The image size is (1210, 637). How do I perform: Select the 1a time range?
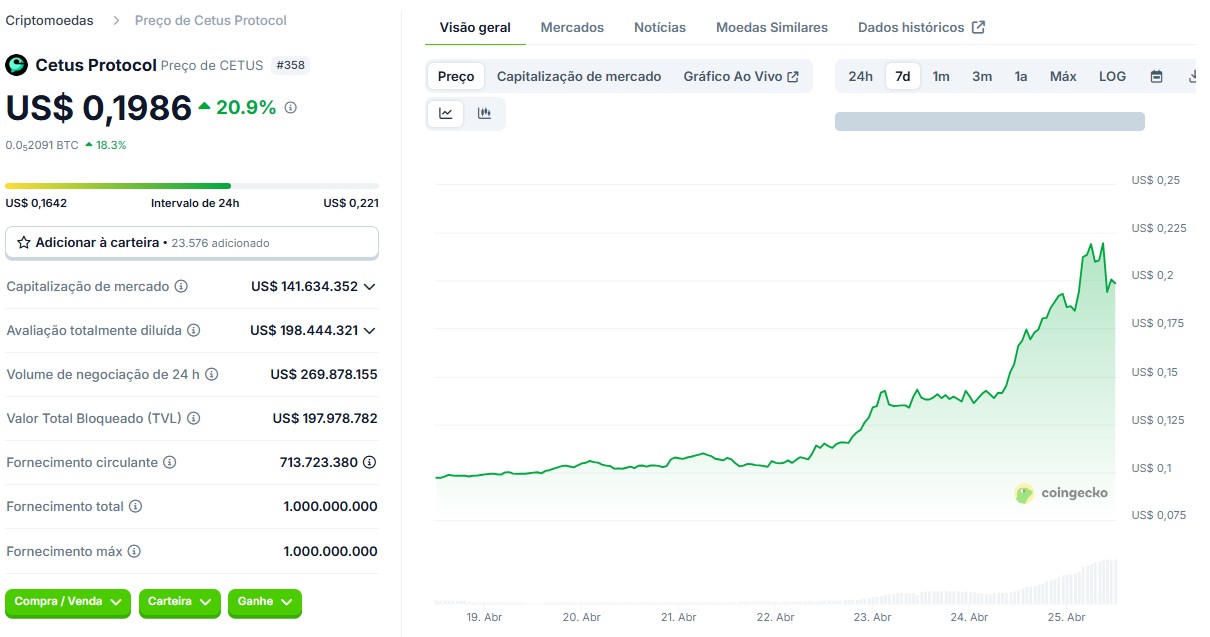[1021, 76]
